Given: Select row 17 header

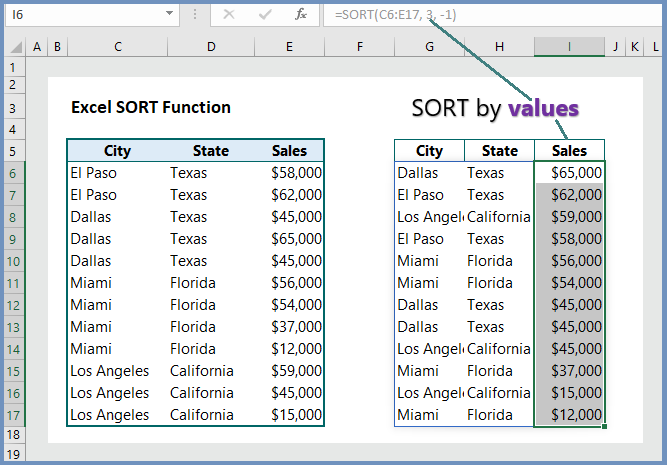Looking at the screenshot, I should 13,415.
